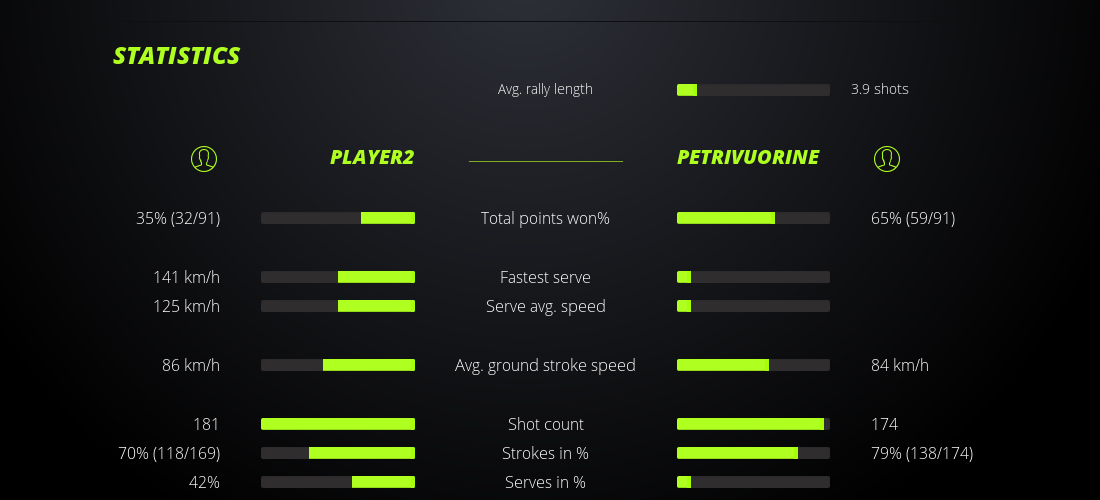Select the PETRIVUORINE name heading
Viewport: 1100px width, 500px height.
pos(748,157)
